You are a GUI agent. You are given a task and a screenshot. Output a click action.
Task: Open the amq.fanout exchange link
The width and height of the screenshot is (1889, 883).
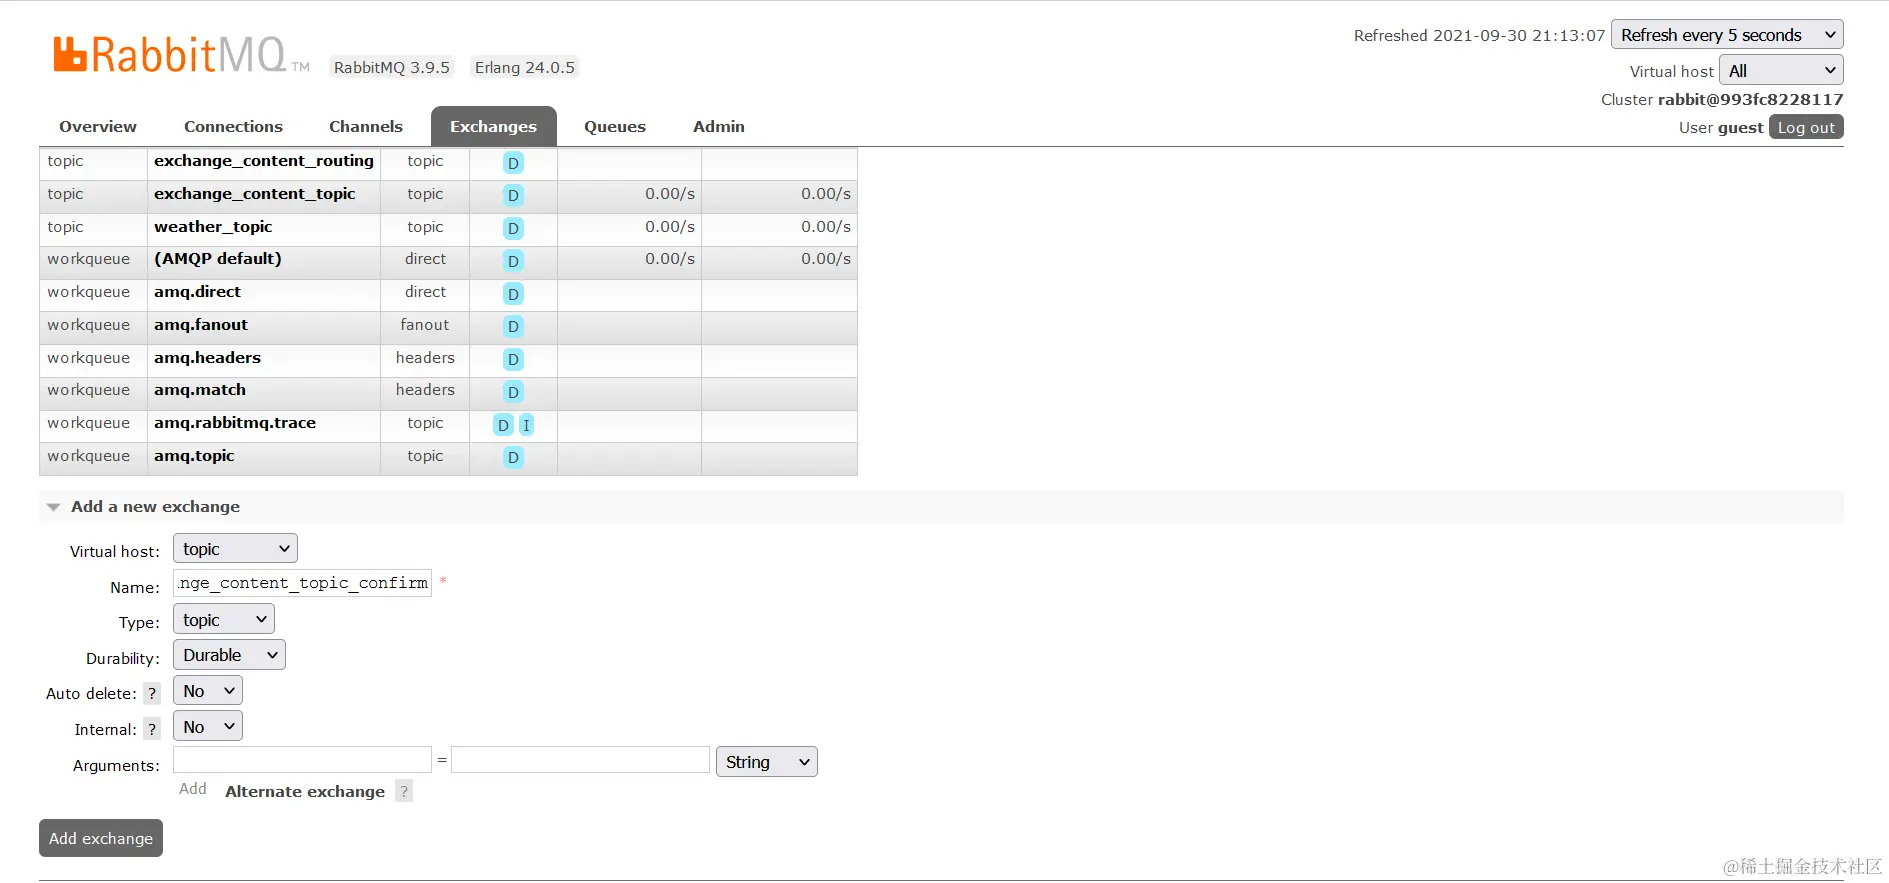(201, 325)
